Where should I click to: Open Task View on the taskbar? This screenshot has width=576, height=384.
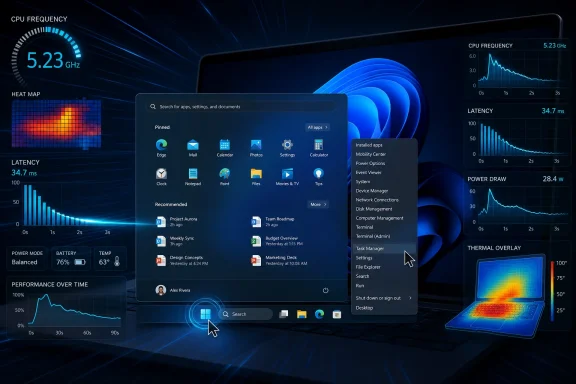tap(284, 314)
